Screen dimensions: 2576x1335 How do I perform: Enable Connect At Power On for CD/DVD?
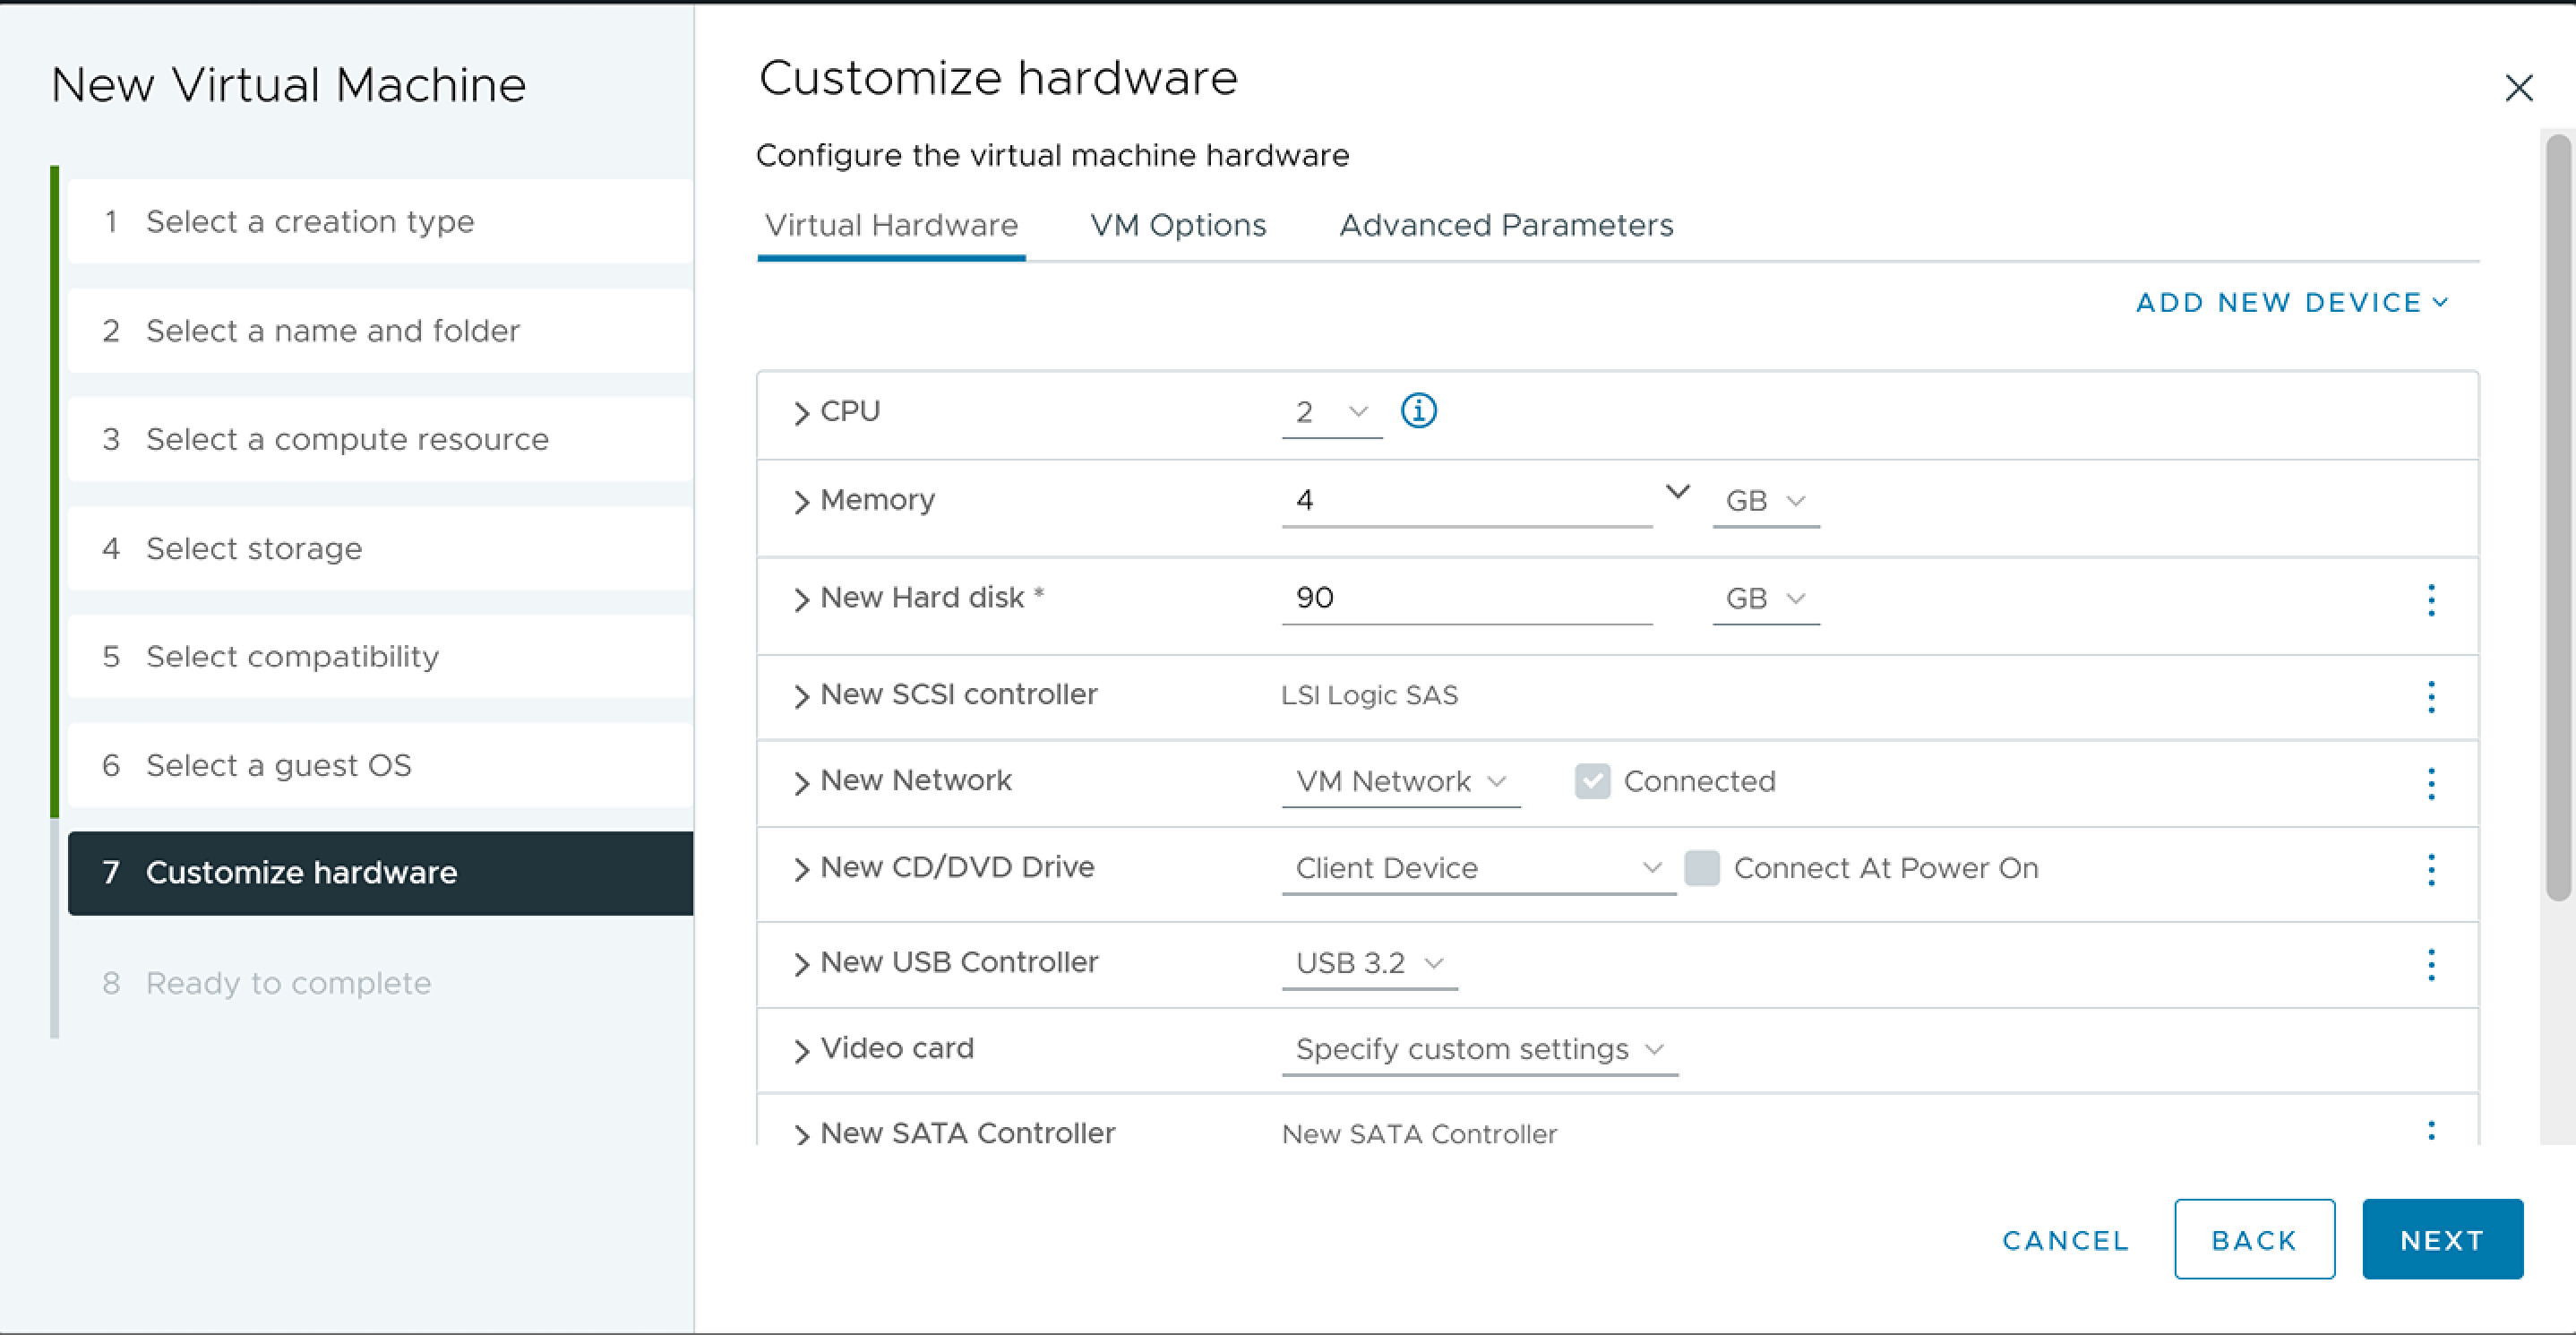pos(1701,869)
